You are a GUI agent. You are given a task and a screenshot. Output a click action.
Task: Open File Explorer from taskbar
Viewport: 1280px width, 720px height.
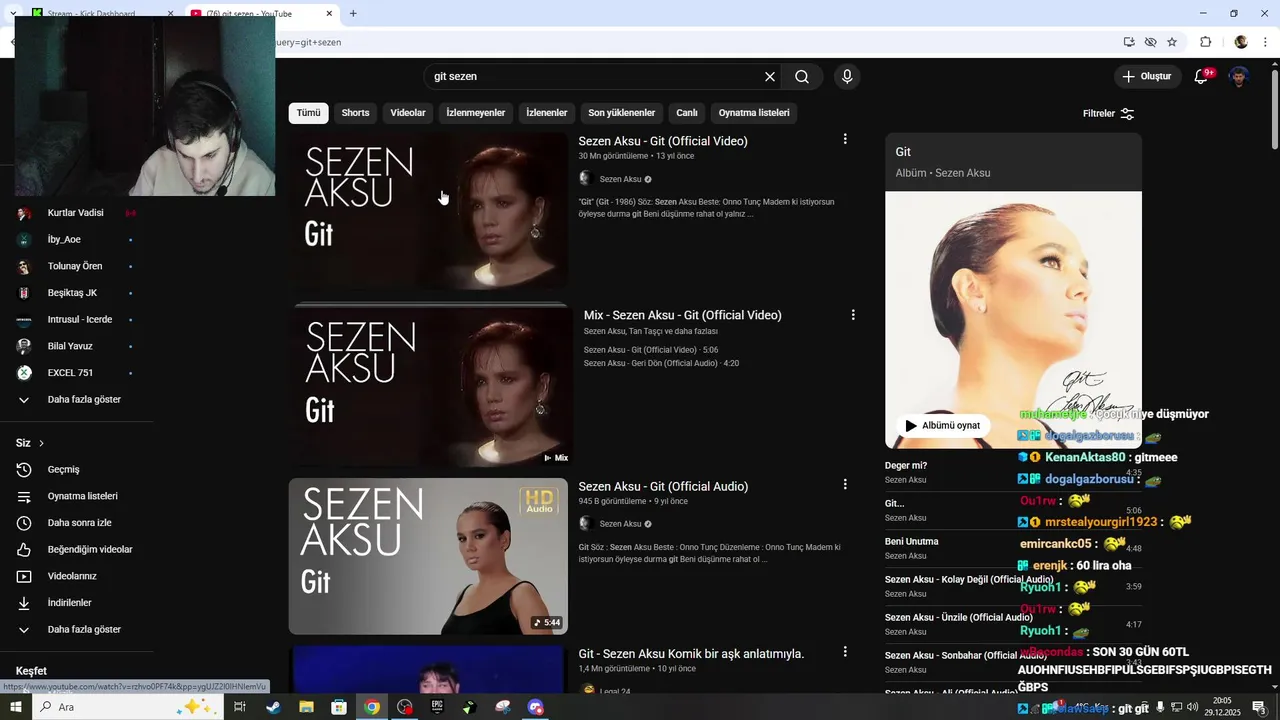306,707
